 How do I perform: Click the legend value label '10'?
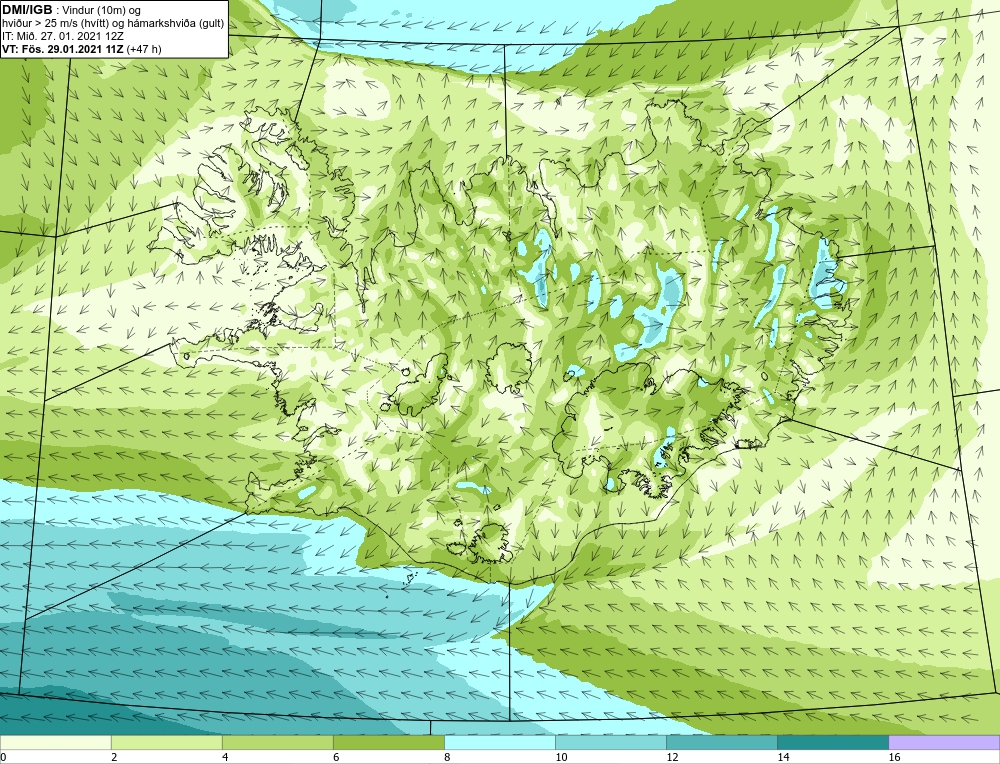click(x=561, y=757)
